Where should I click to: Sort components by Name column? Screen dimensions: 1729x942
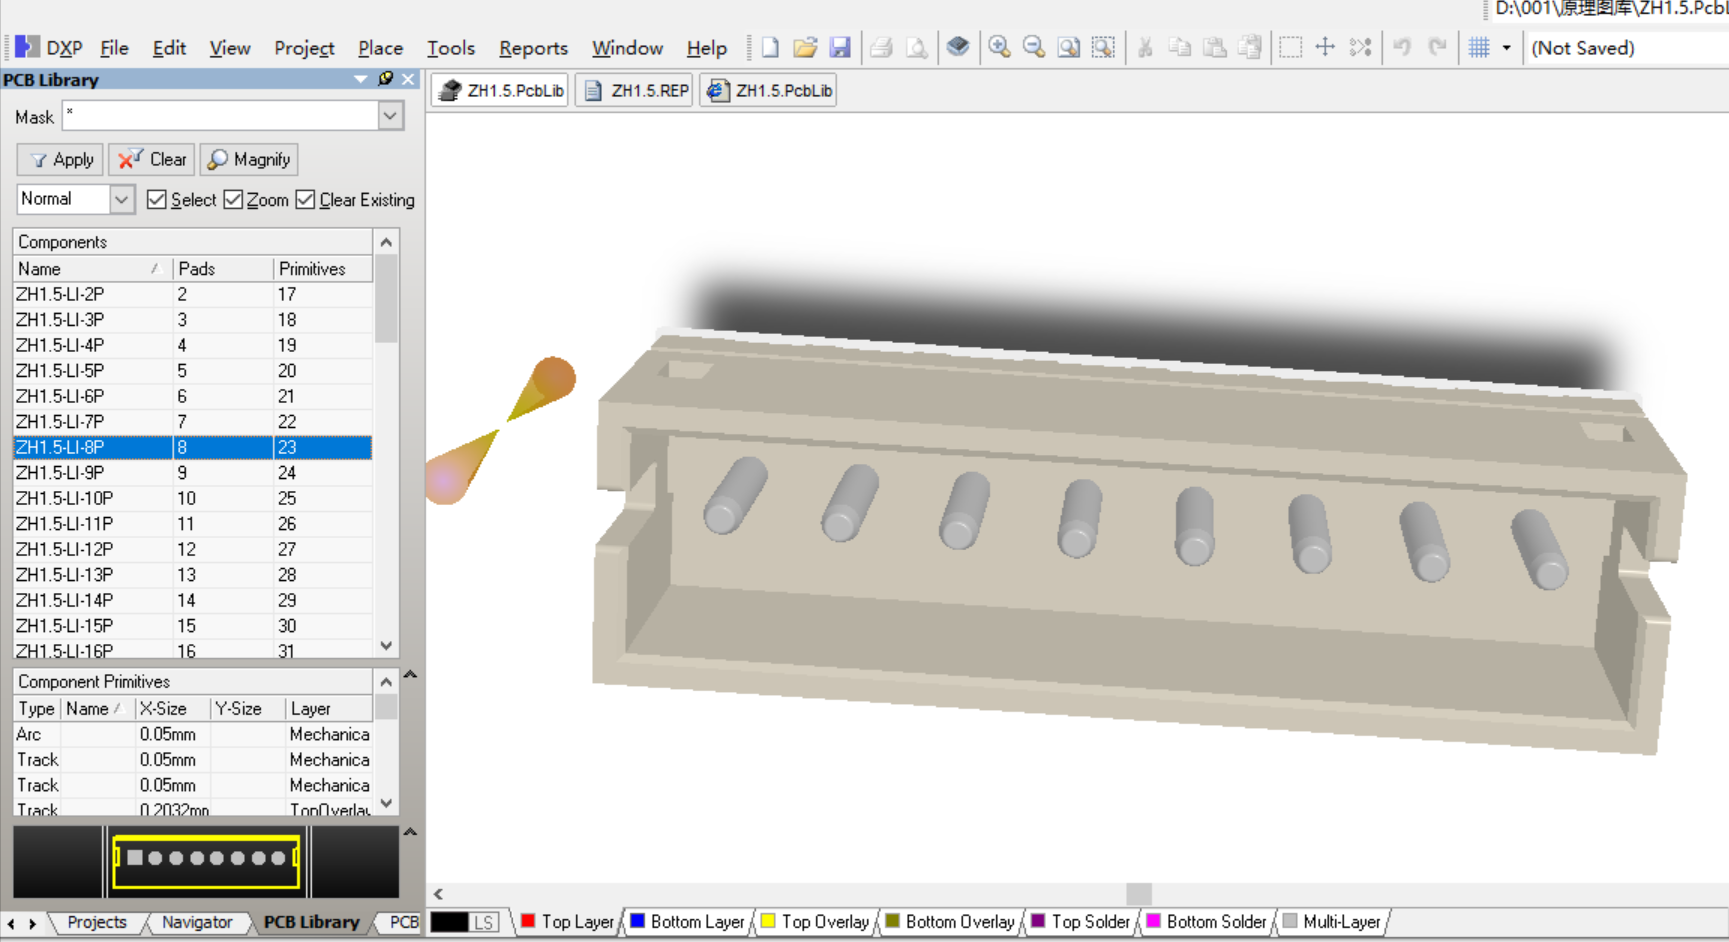coord(92,269)
